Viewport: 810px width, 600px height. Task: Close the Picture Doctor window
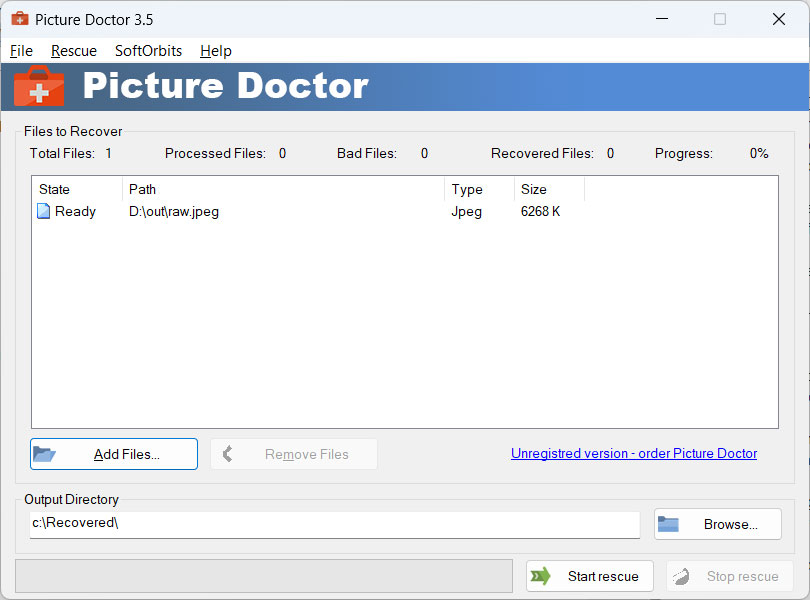[x=778, y=19]
